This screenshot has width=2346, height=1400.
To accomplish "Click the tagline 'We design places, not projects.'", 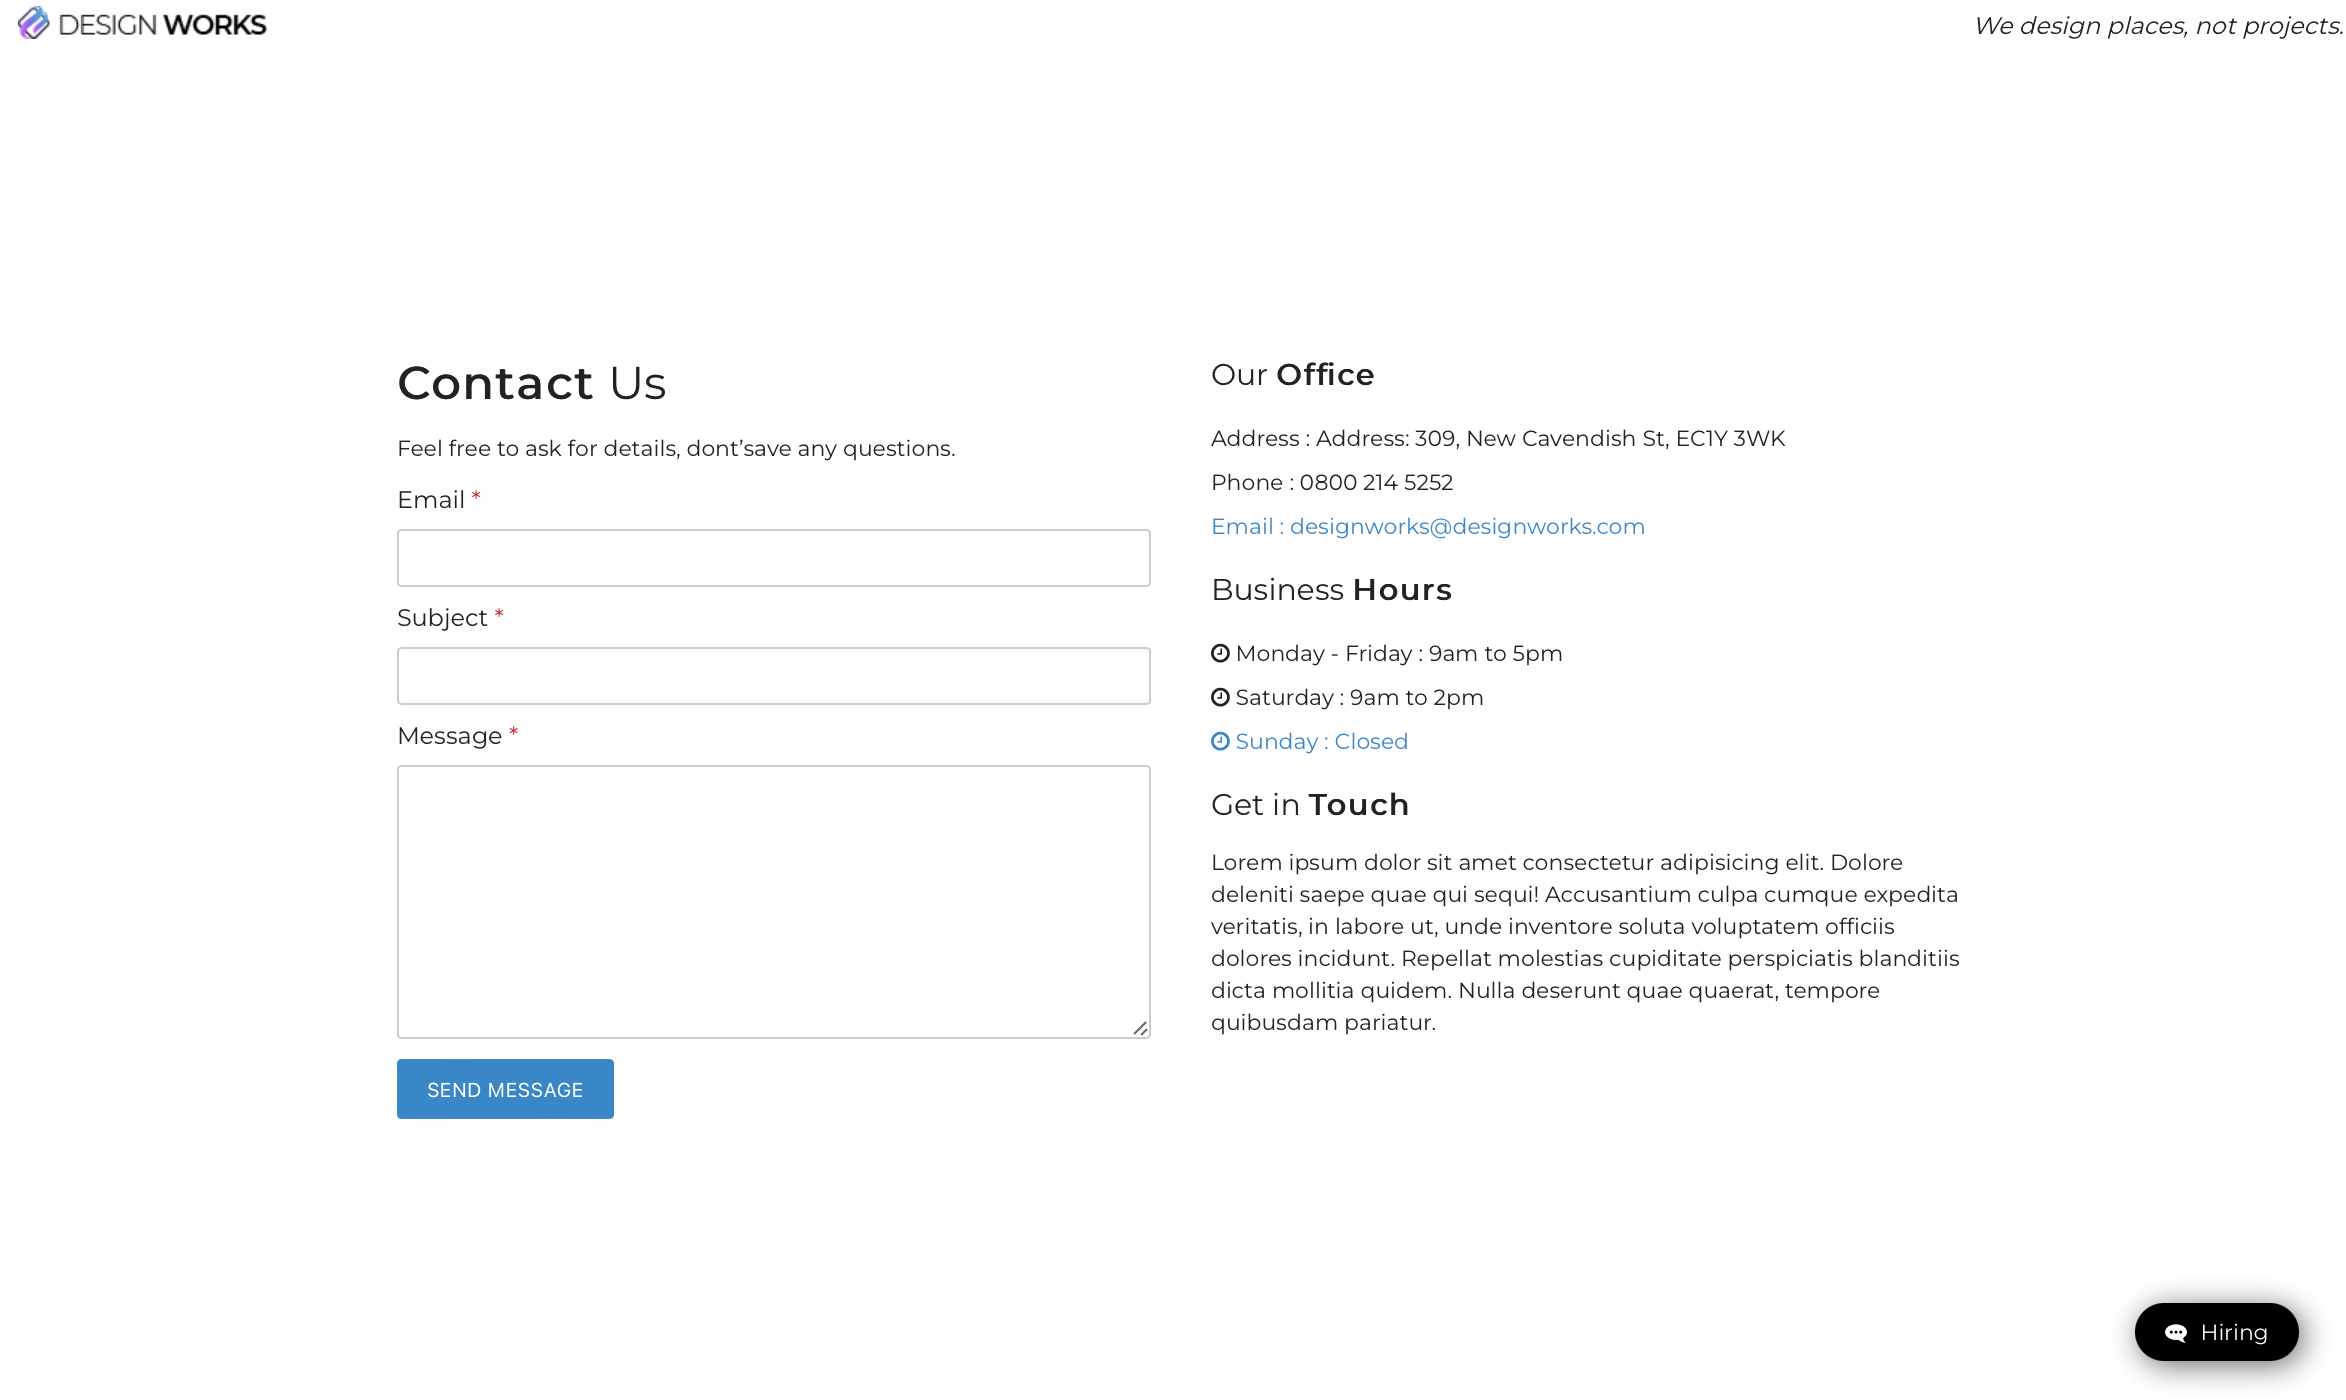I will tap(2157, 26).
